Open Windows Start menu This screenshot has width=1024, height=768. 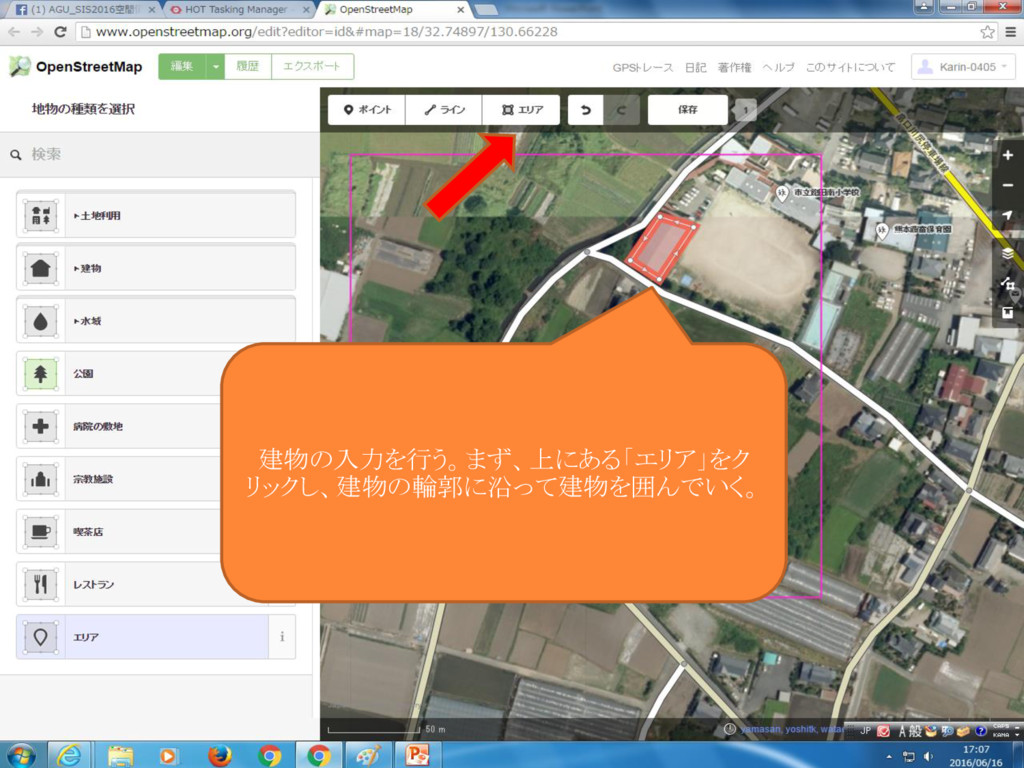click(x=22, y=755)
